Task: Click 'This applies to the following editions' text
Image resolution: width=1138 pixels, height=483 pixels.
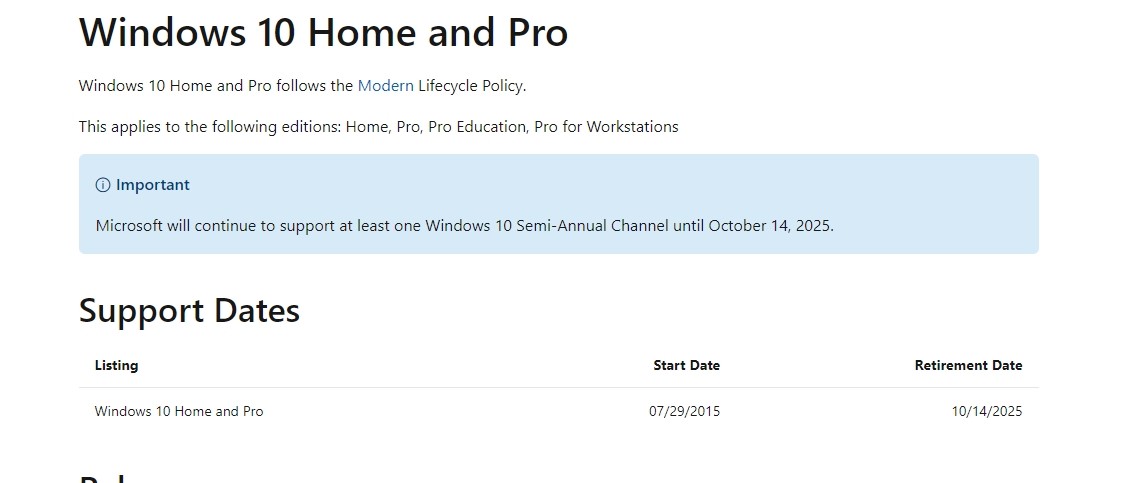Action: coord(210,127)
